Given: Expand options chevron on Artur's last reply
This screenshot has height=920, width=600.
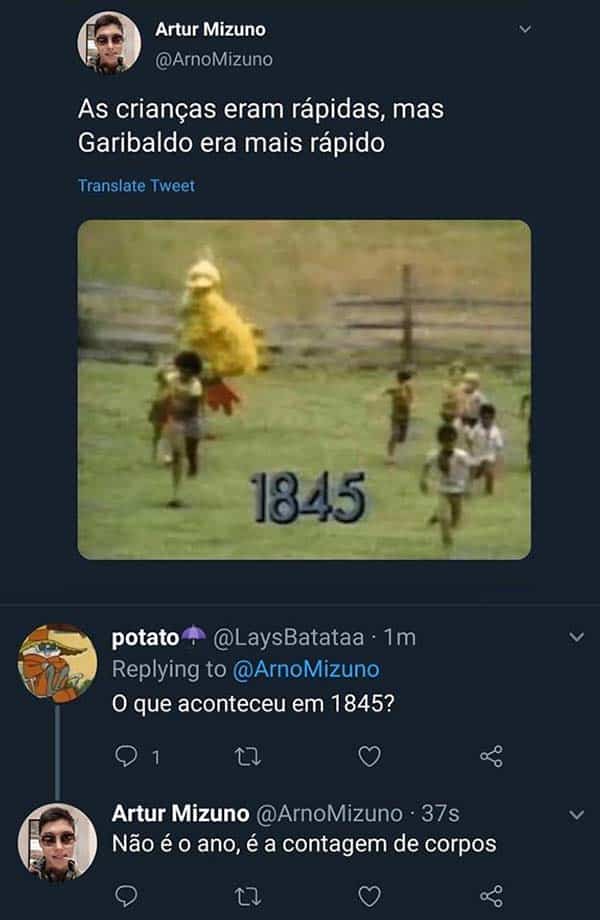Looking at the screenshot, I should [576, 815].
